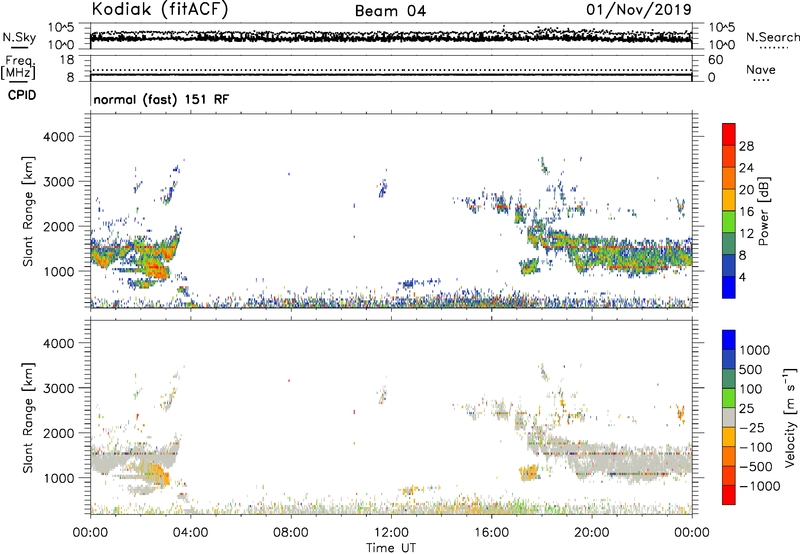
Task: Click the 'Beam 04' label
Action: (x=390, y=11)
